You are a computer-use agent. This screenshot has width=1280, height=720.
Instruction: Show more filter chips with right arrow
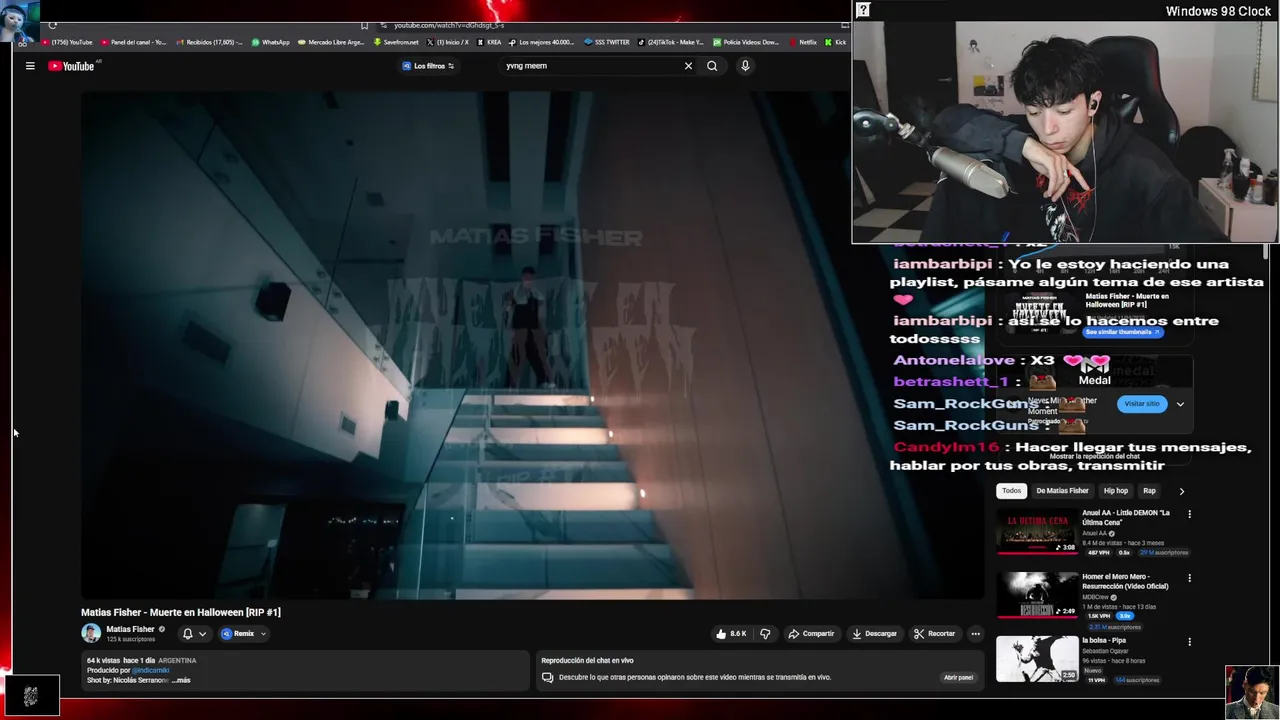coord(1181,491)
